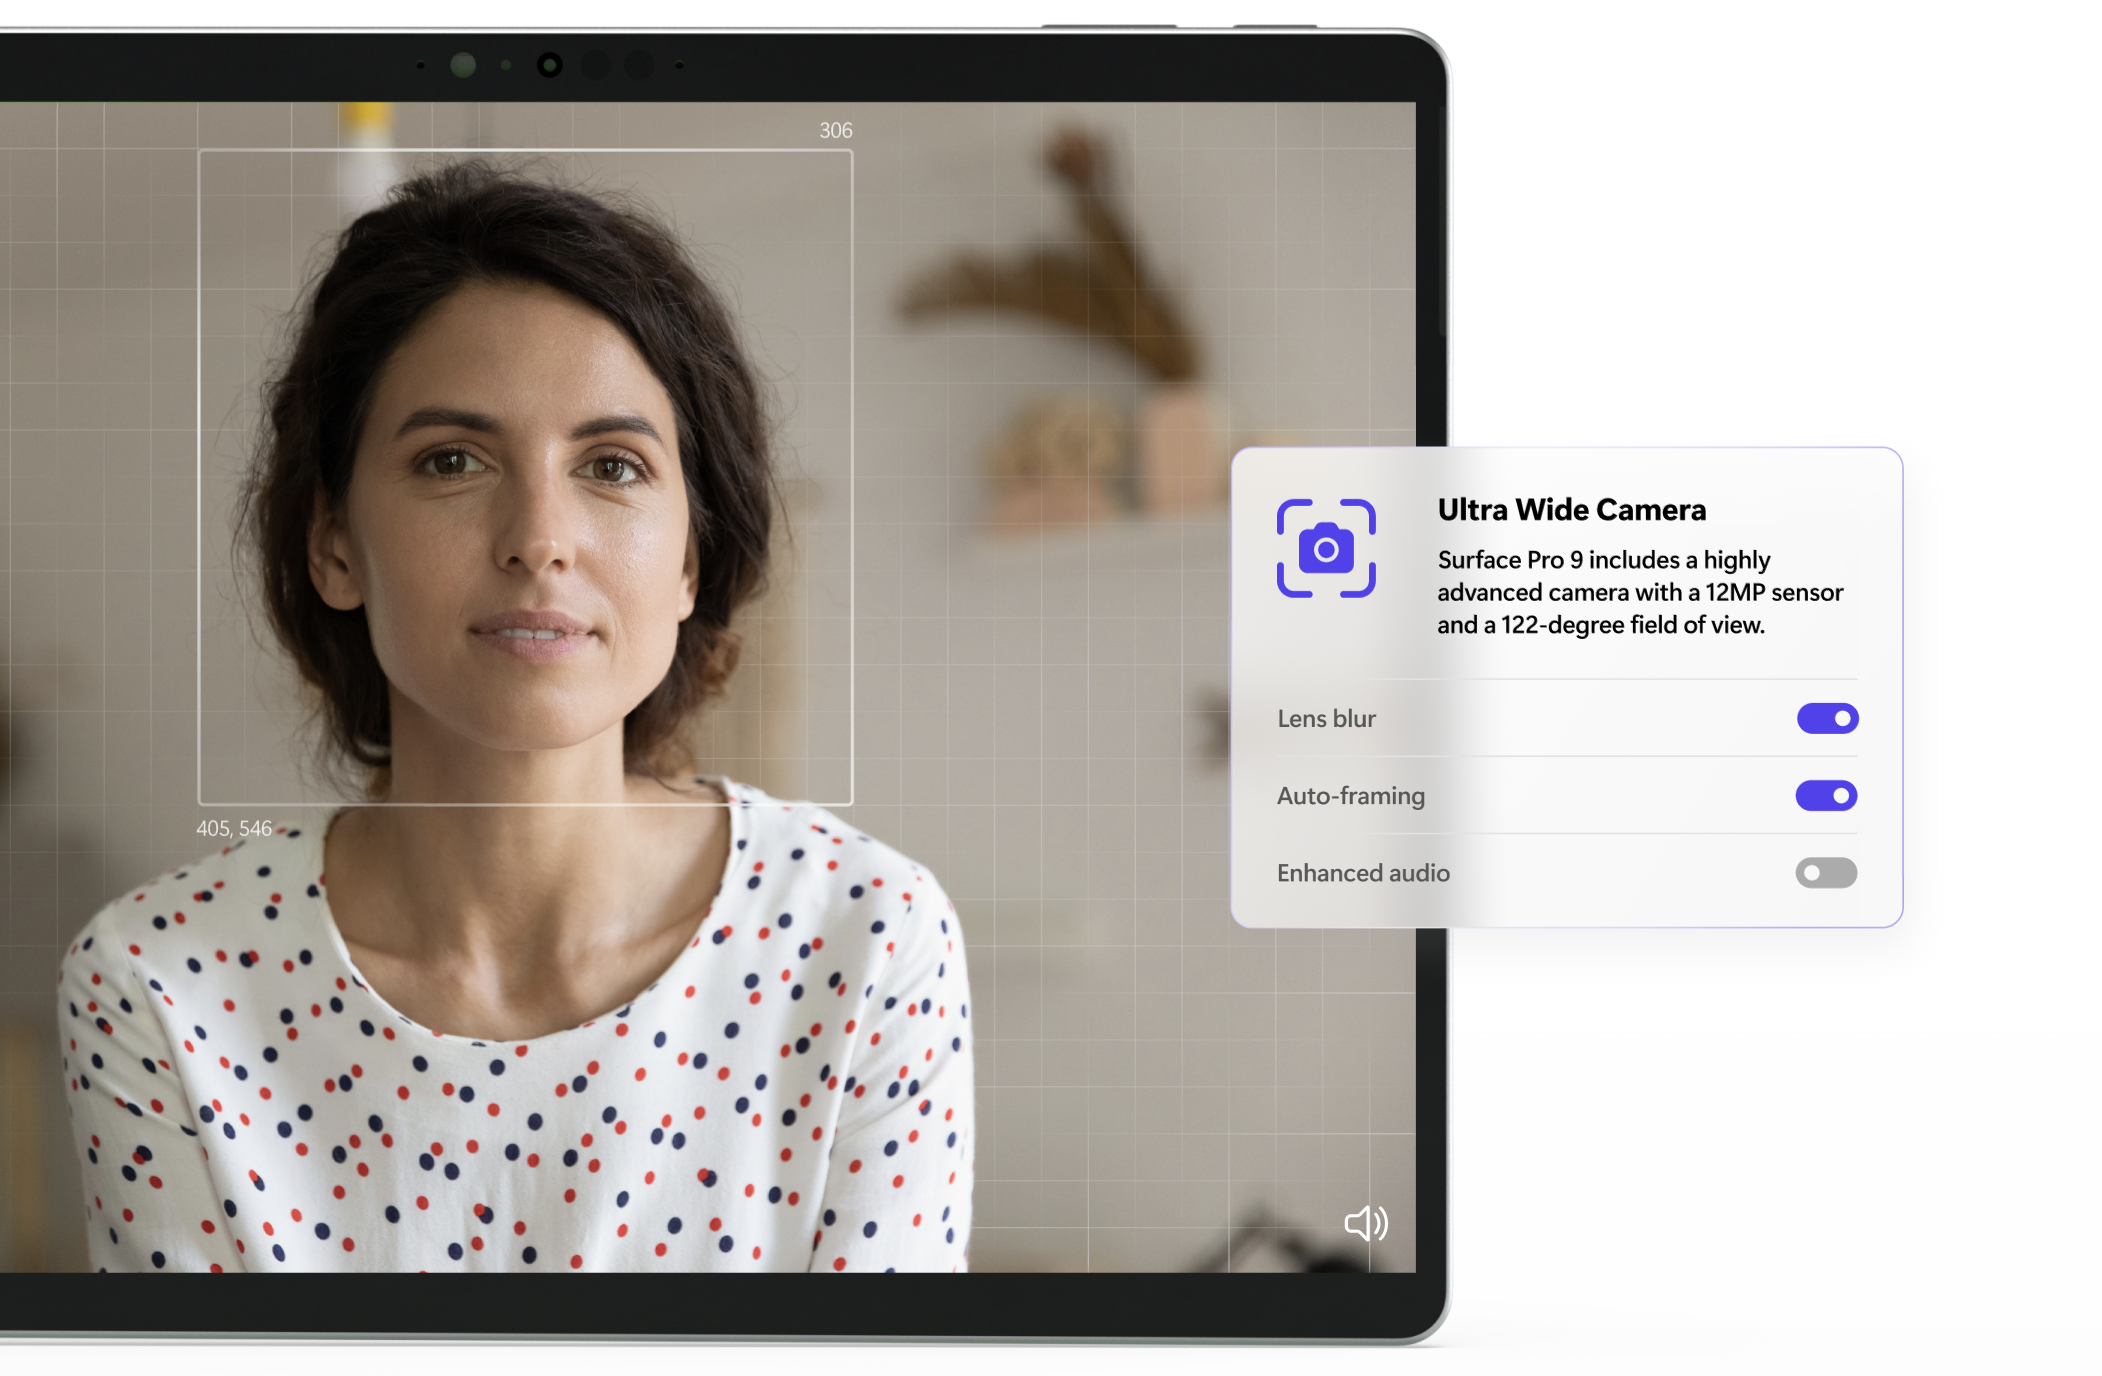The width and height of the screenshot is (2102, 1376).
Task: Click the purple camera focus icon
Action: coord(1326,548)
